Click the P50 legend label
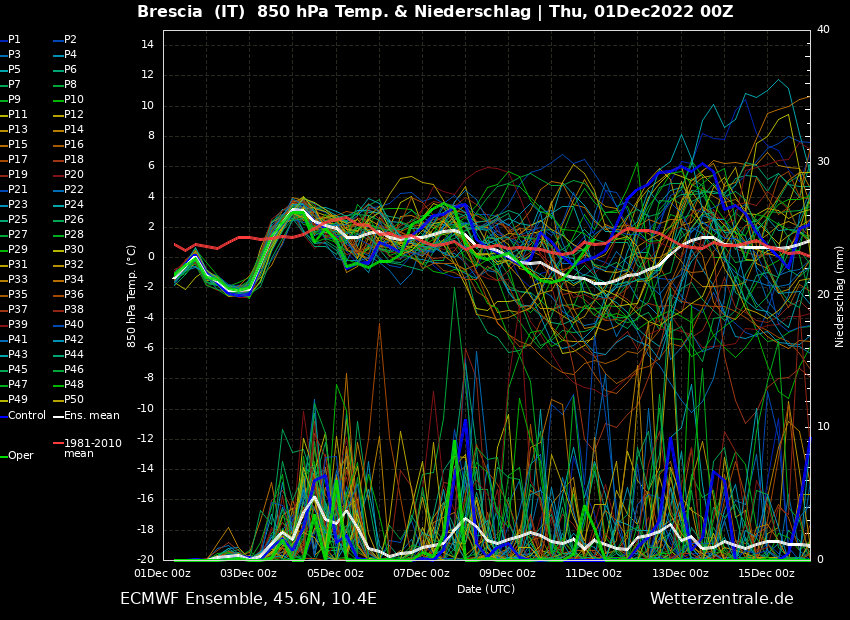Screen dimensions: 850x620 coord(74,400)
